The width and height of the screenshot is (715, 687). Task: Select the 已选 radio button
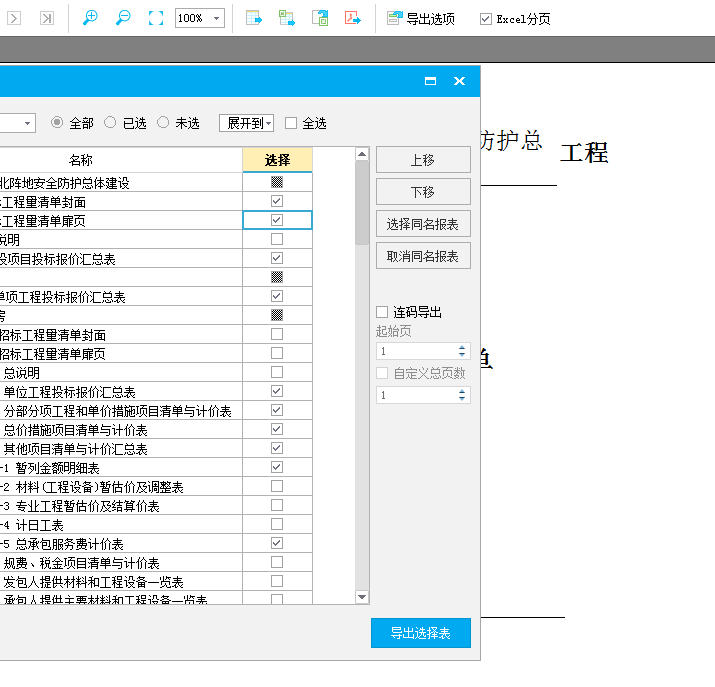coord(110,122)
